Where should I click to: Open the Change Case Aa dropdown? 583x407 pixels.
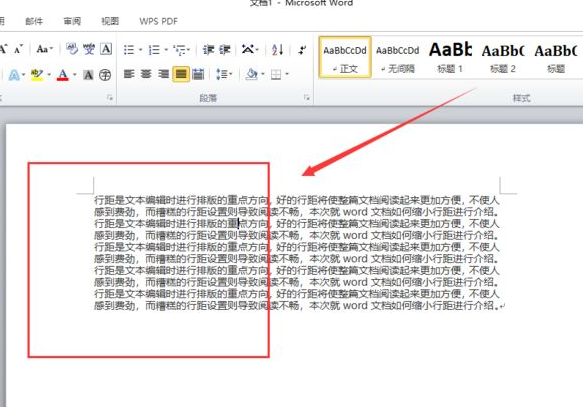(45, 49)
